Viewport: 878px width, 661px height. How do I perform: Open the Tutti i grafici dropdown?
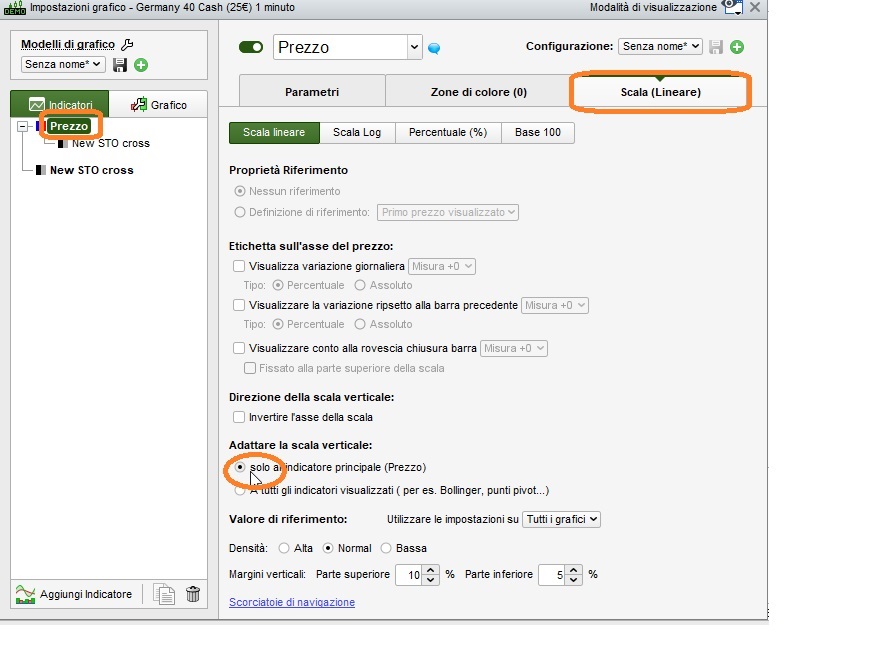561,519
